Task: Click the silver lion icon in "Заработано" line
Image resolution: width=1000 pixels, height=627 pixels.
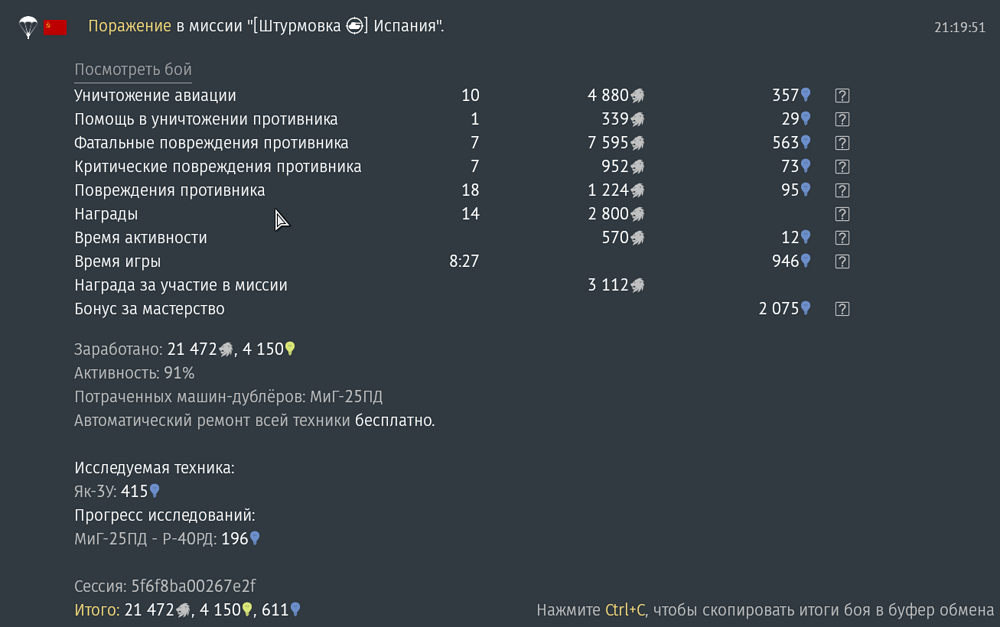Action: [226, 349]
